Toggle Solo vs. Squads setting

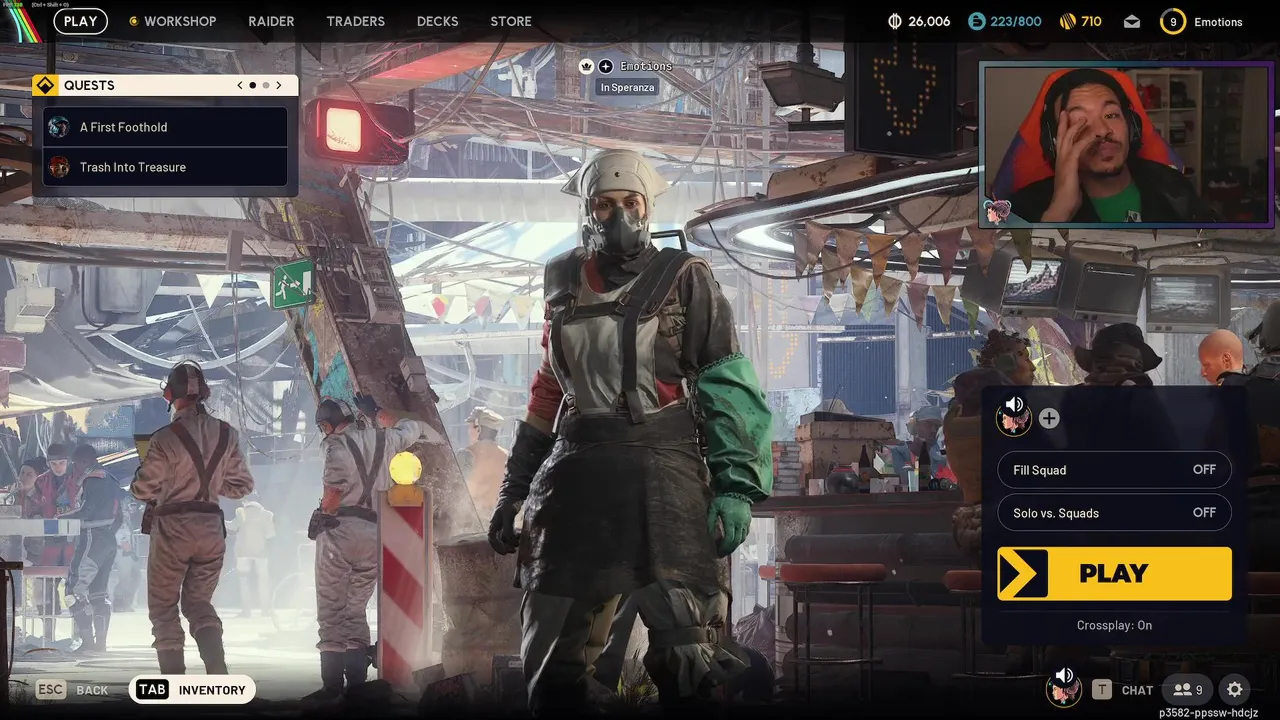[1114, 513]
